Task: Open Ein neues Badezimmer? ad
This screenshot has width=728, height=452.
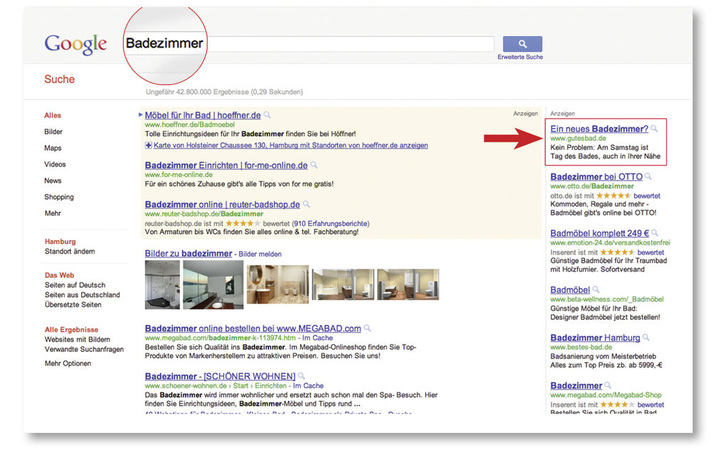Action: [x=599, y=129]
